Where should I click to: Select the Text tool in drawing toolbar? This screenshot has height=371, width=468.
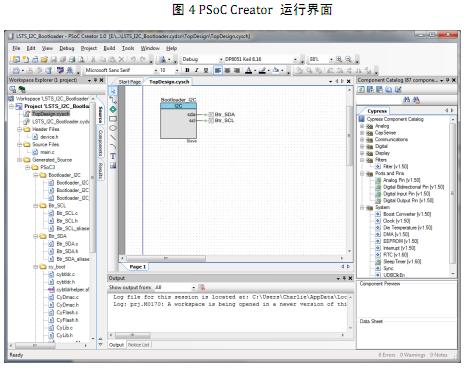click(x=113, y=156)
